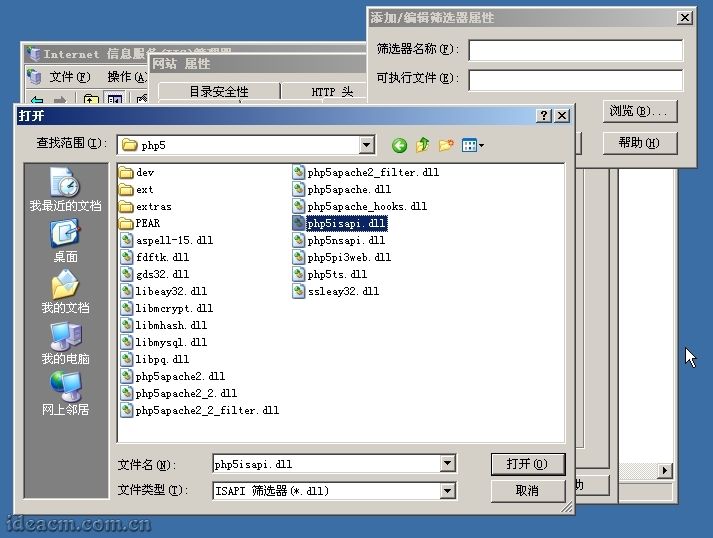Expand the file name dropdown
This screenshot has height=538, width=713.
(x=447, y=464)
